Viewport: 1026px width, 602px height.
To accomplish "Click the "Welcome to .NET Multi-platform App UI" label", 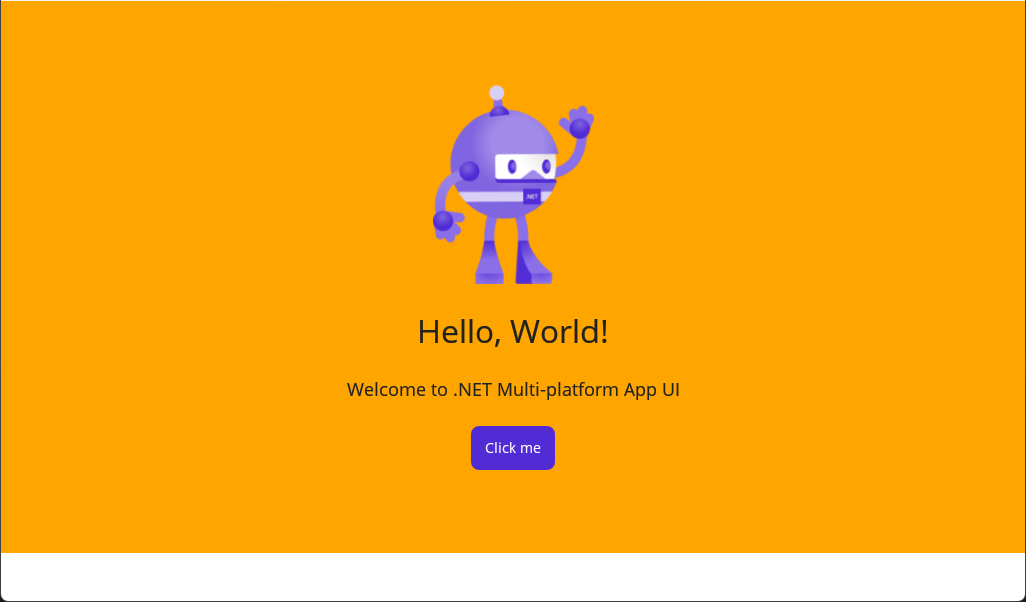I will [x=513, y=389].
